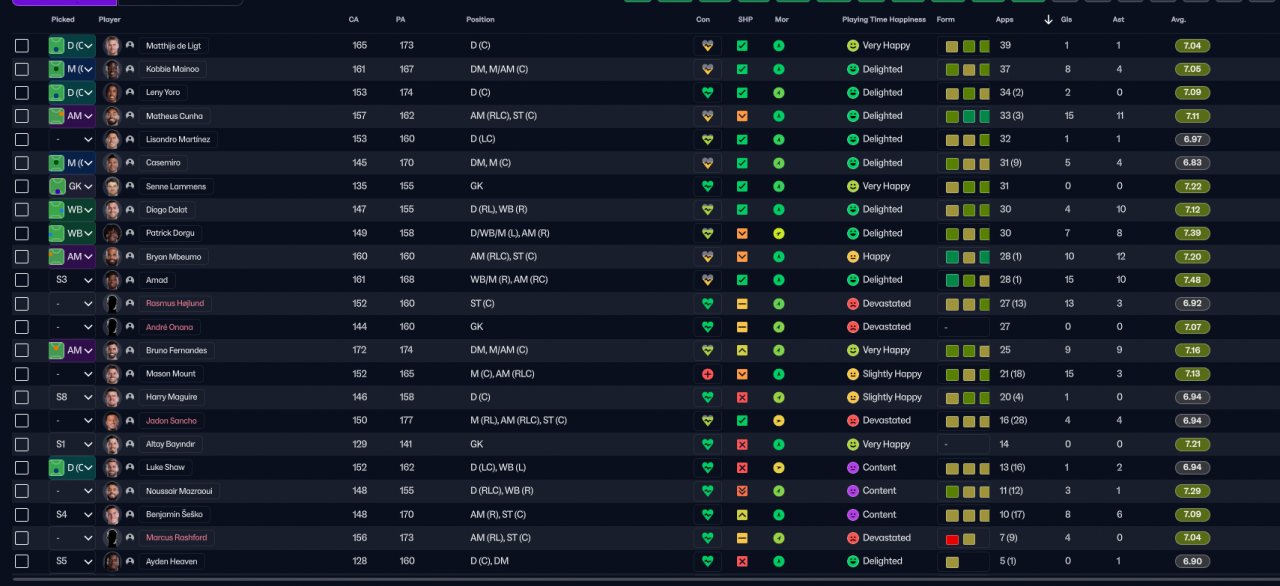Select Luke Shaw row checkbox
The width and height of the screenshot is (1280, 586).
click(x=22, y=468)
